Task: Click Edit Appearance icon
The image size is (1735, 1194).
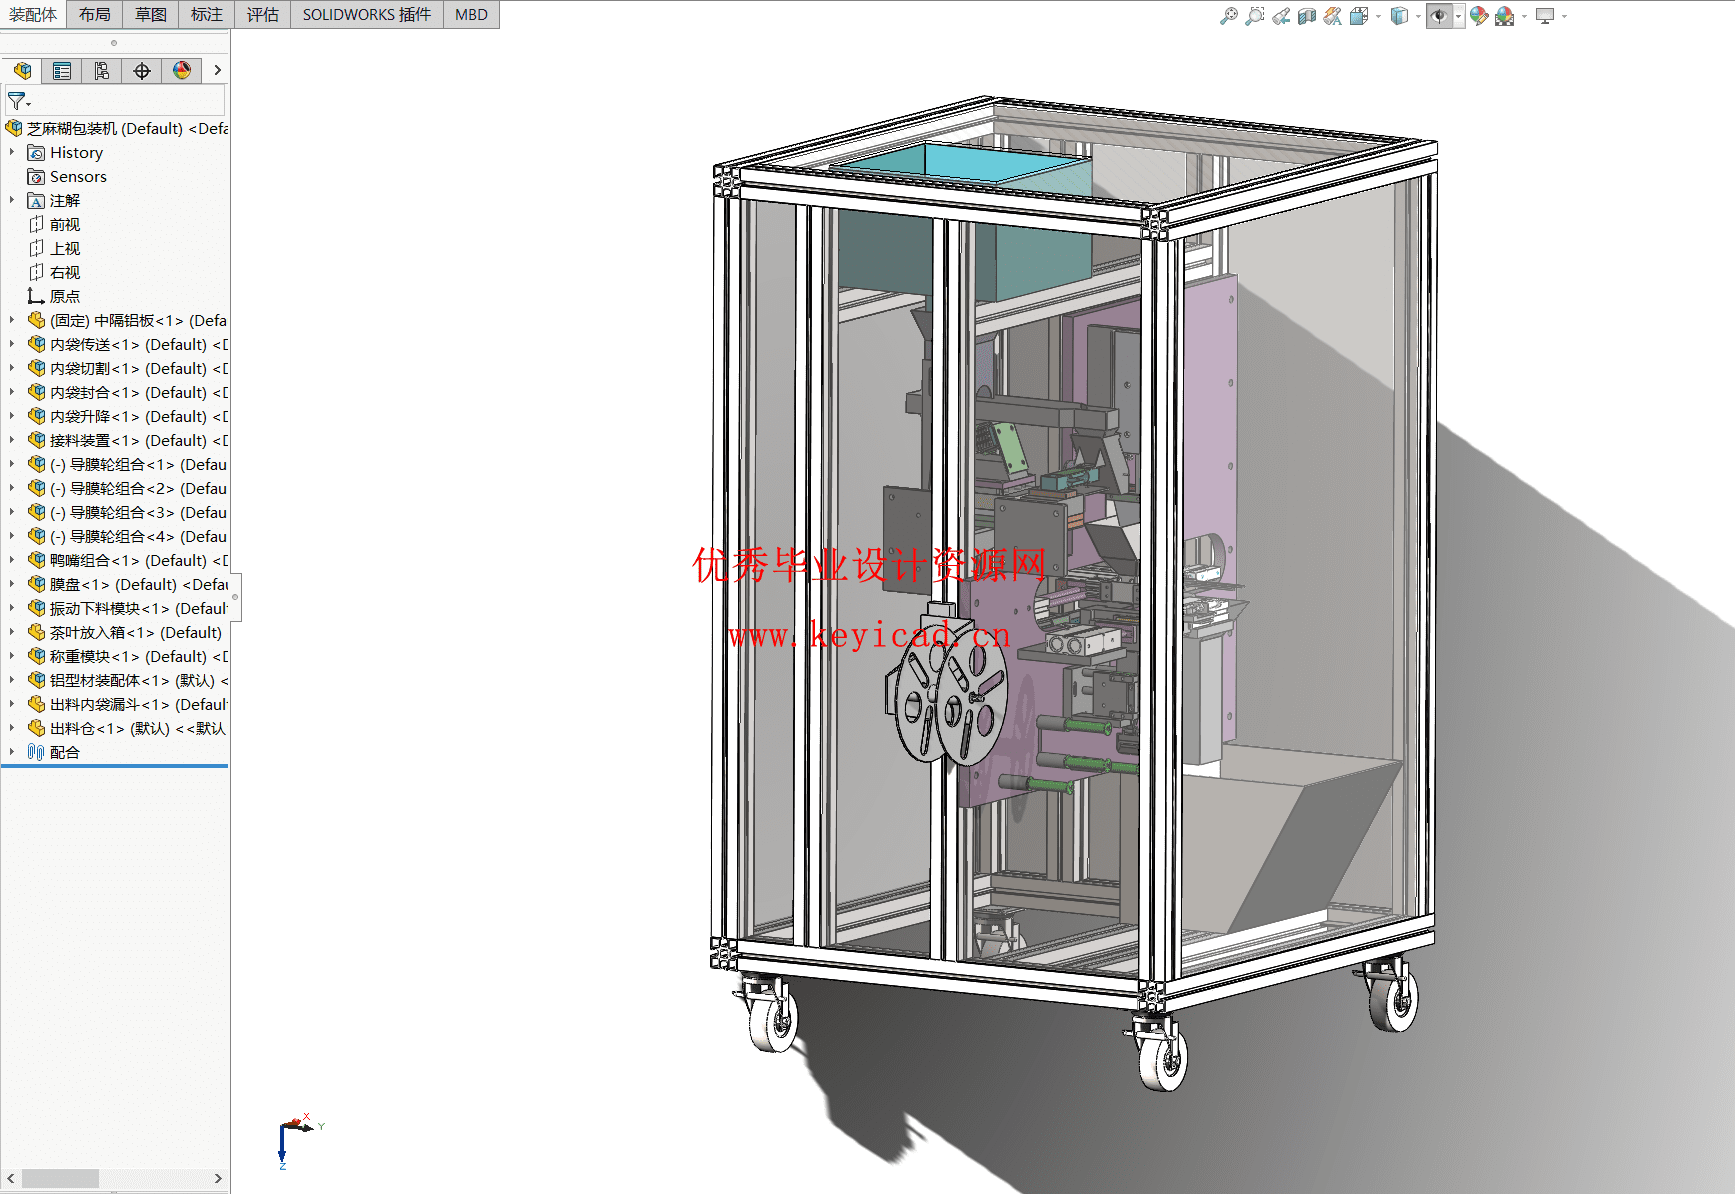Action: pyautogui.click(x=1479, y=16)
